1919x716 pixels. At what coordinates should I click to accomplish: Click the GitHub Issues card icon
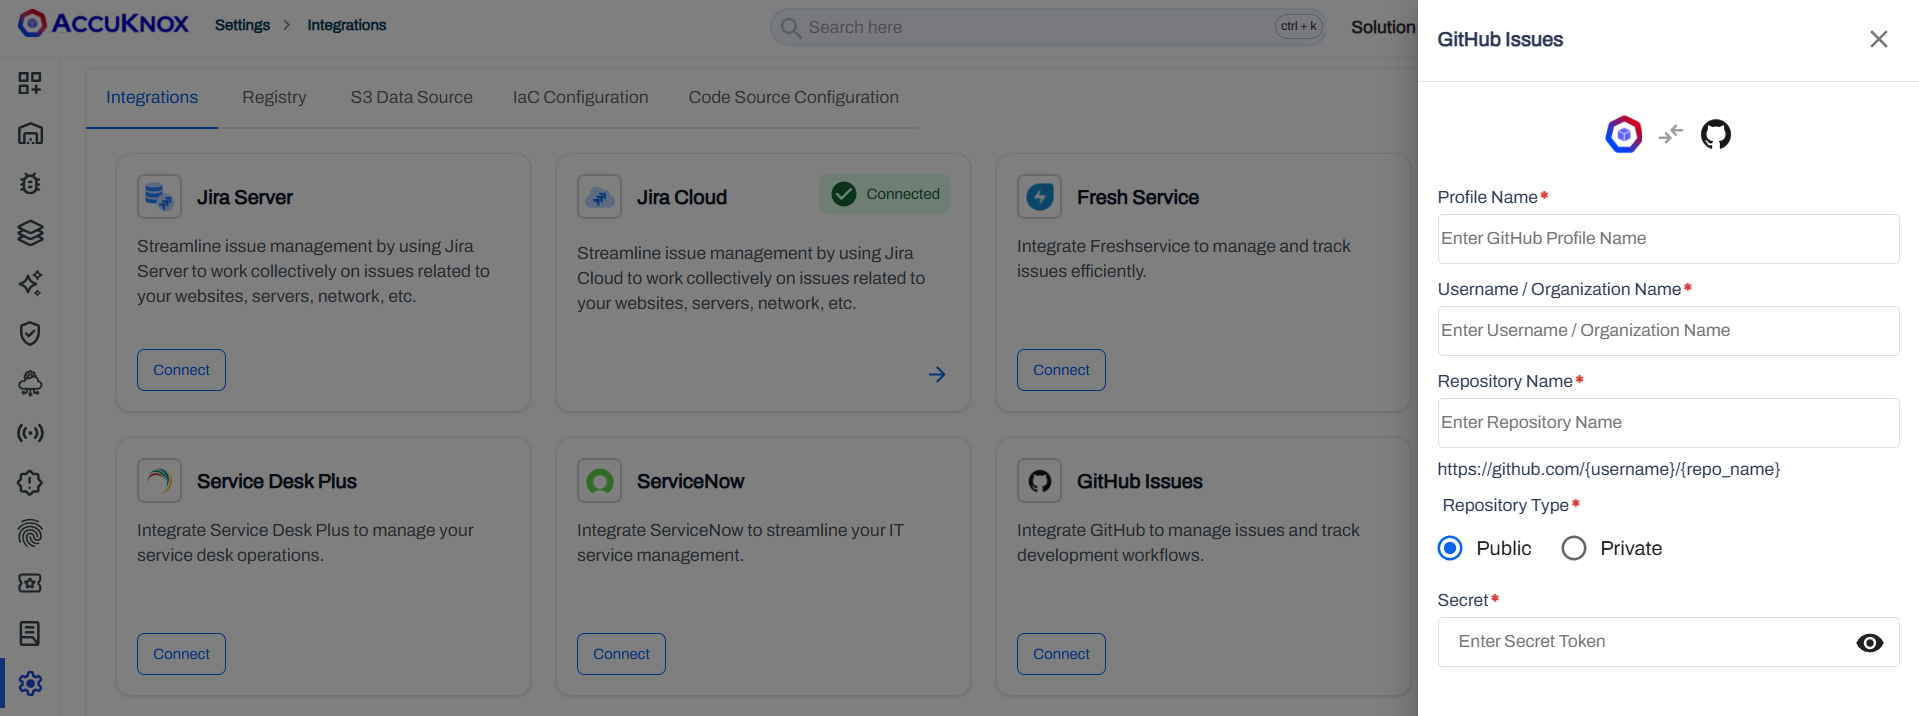tap(1039, 481)
